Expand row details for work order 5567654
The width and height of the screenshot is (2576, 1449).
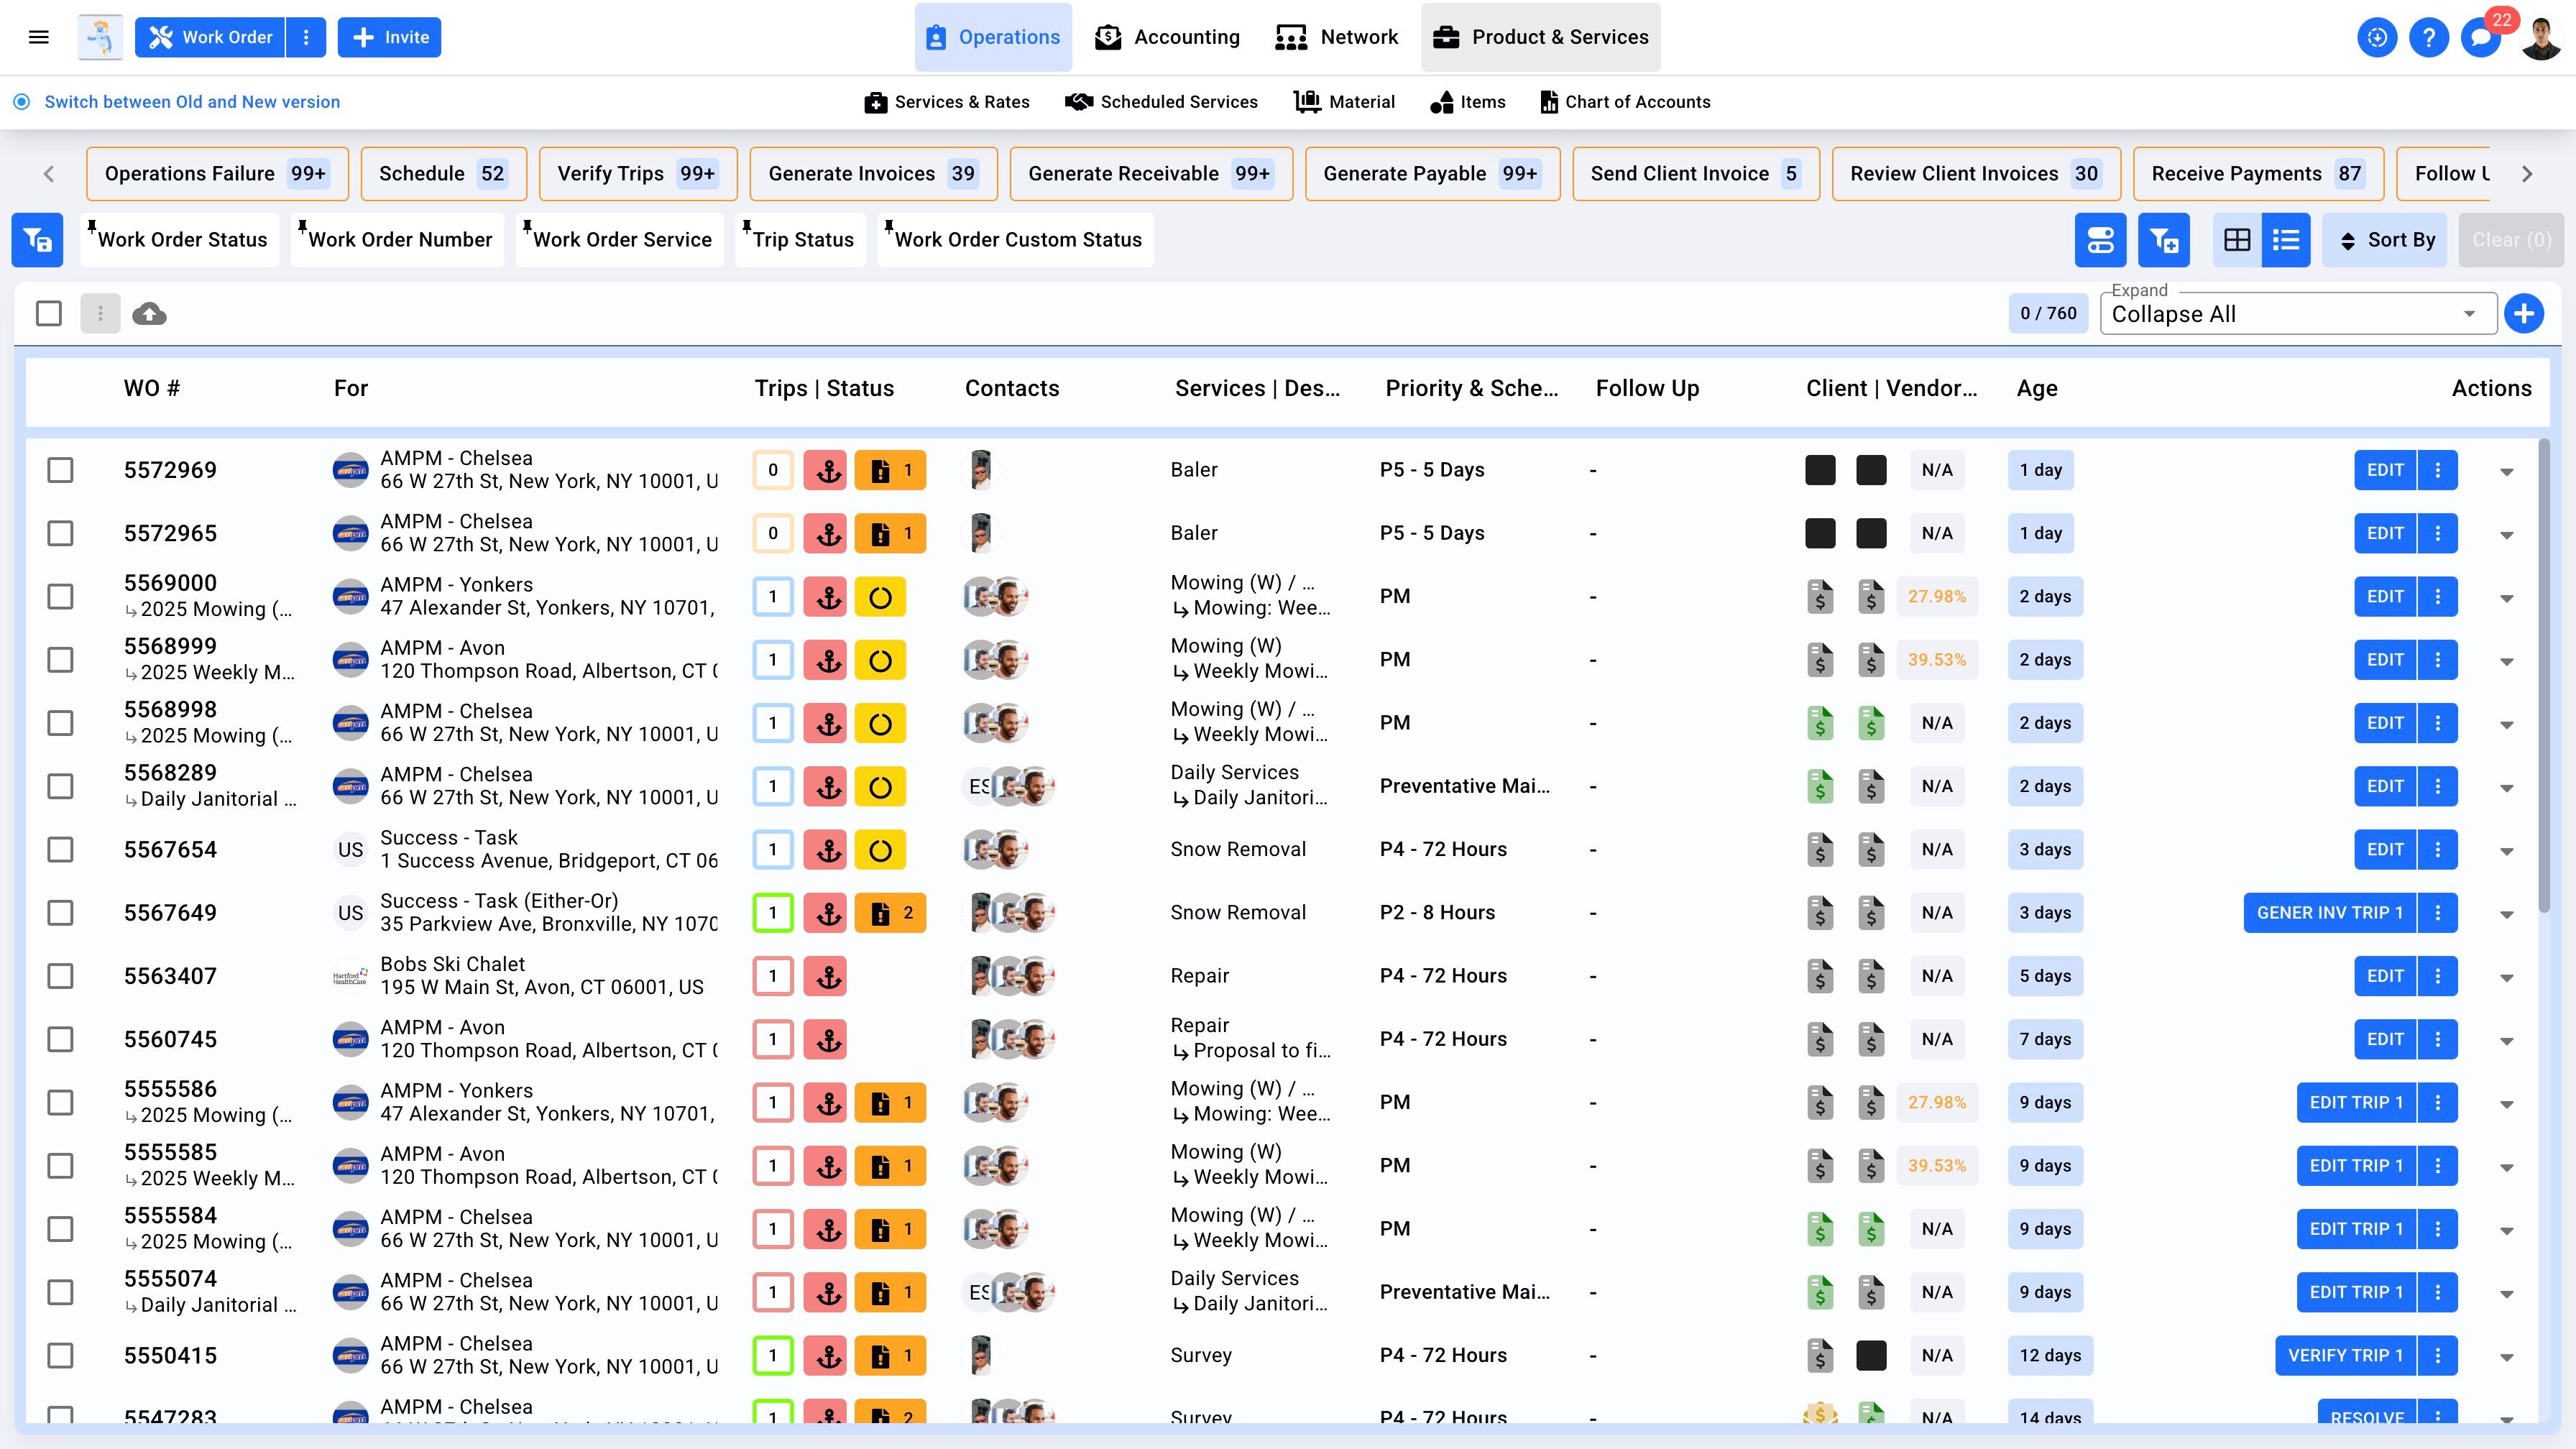click(2506, 851)
